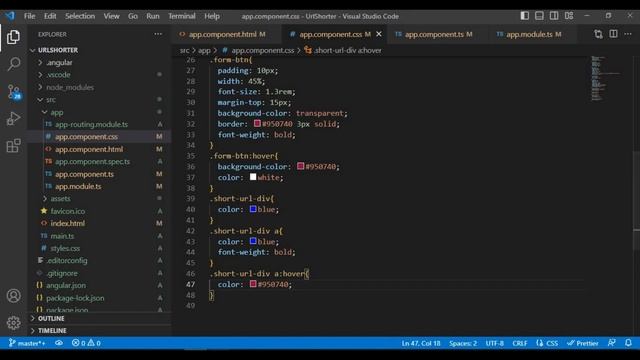Collapse the src folder

pos(99,100)
